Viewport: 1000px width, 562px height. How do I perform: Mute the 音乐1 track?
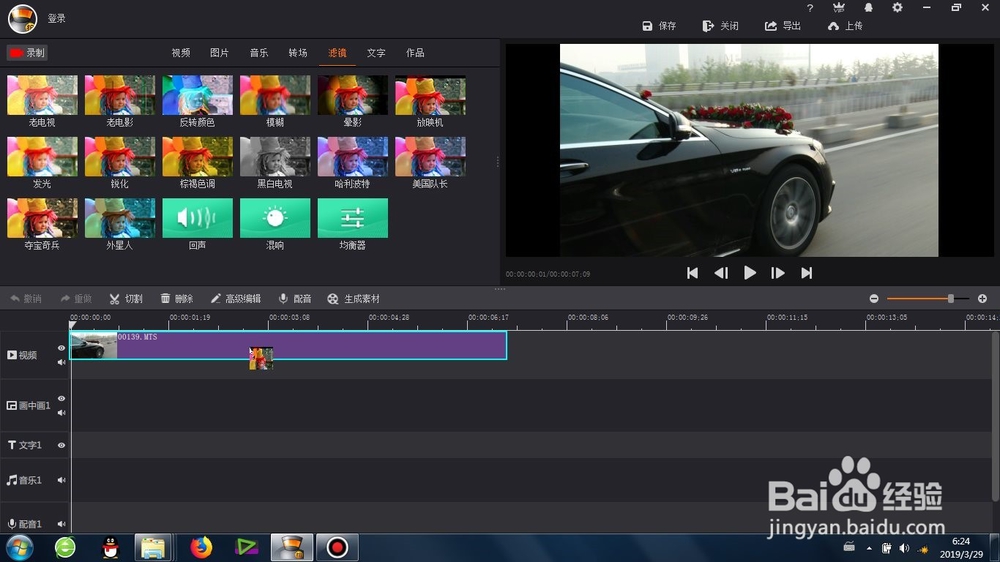pyautogui.click(x=61, y=480)
